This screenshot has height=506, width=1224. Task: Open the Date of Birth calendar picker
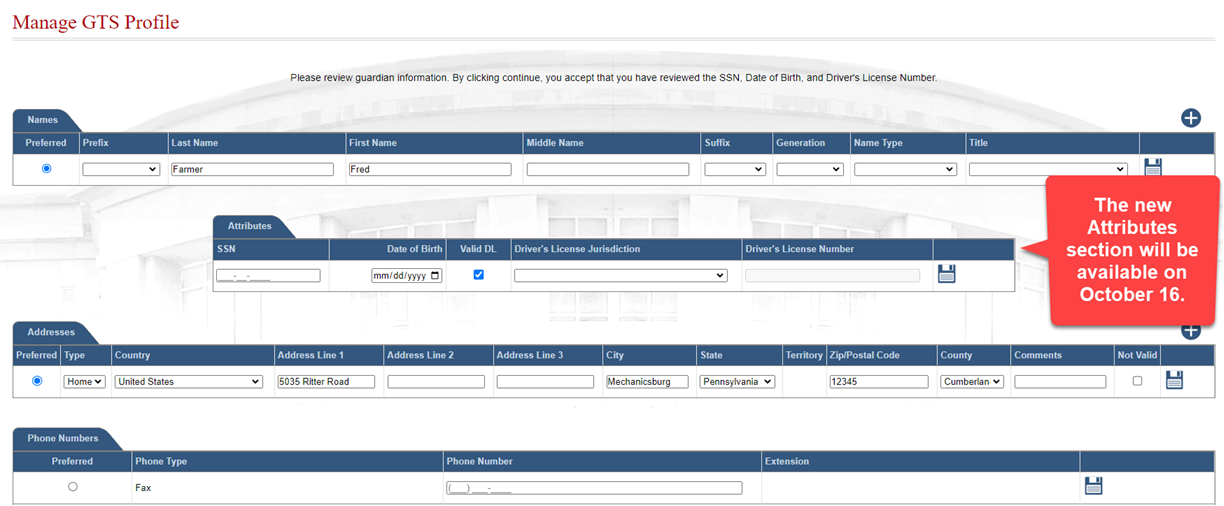coord(435,276)
